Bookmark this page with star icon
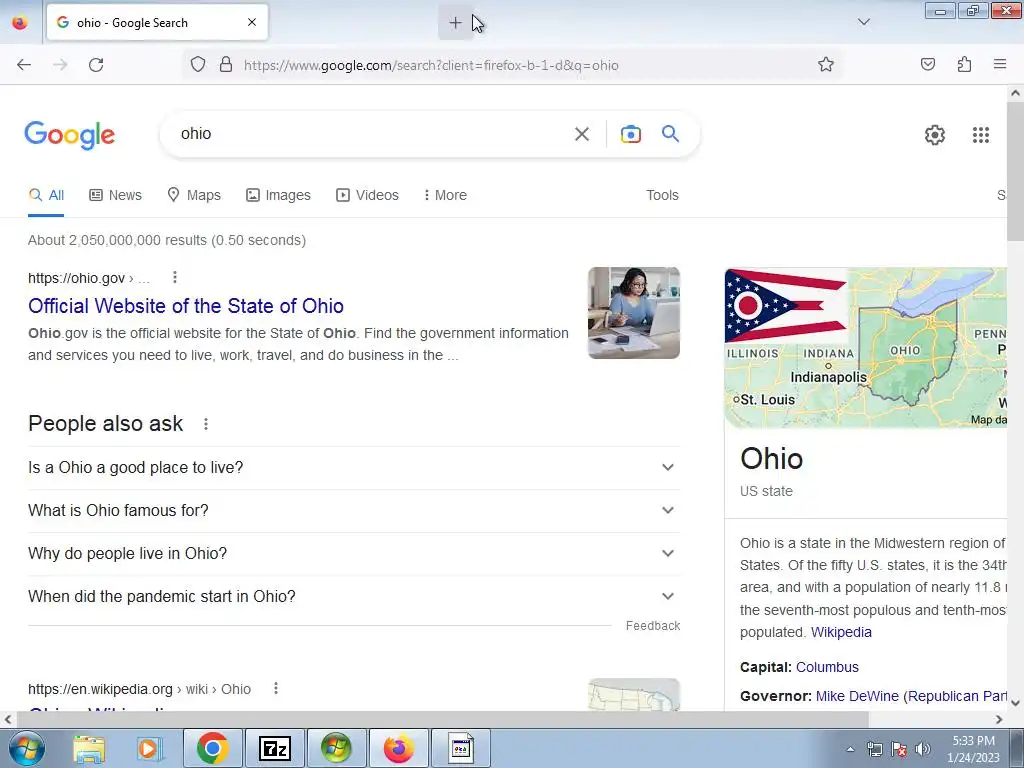 point(825,65)
